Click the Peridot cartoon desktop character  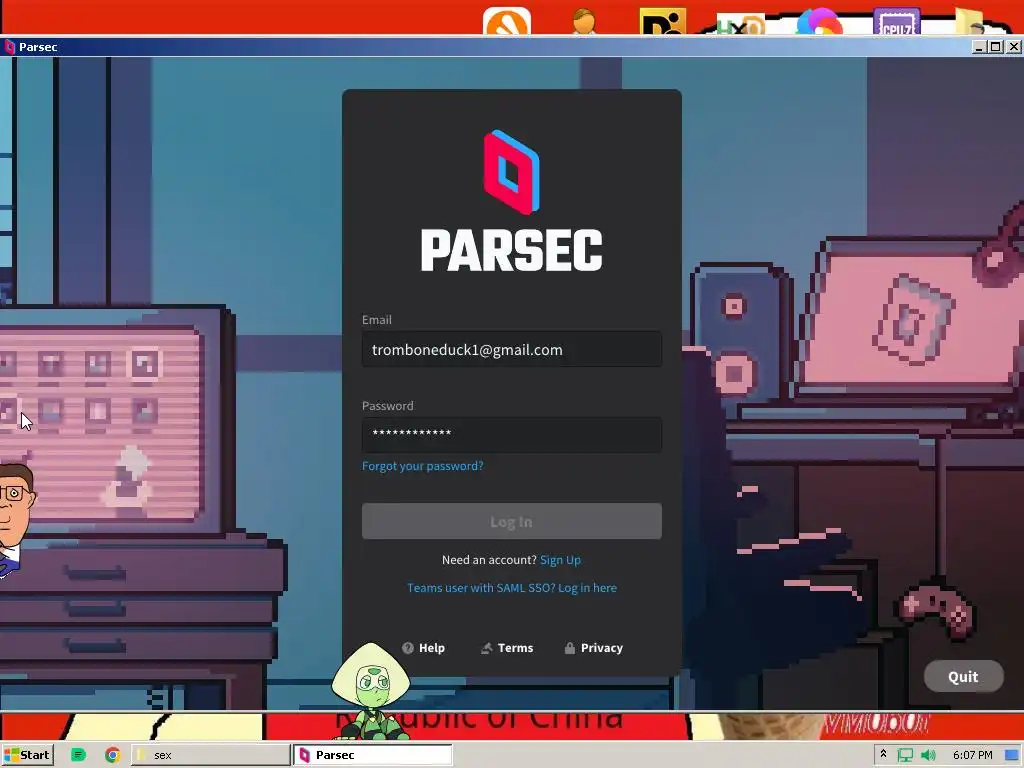tap(371, 691)
